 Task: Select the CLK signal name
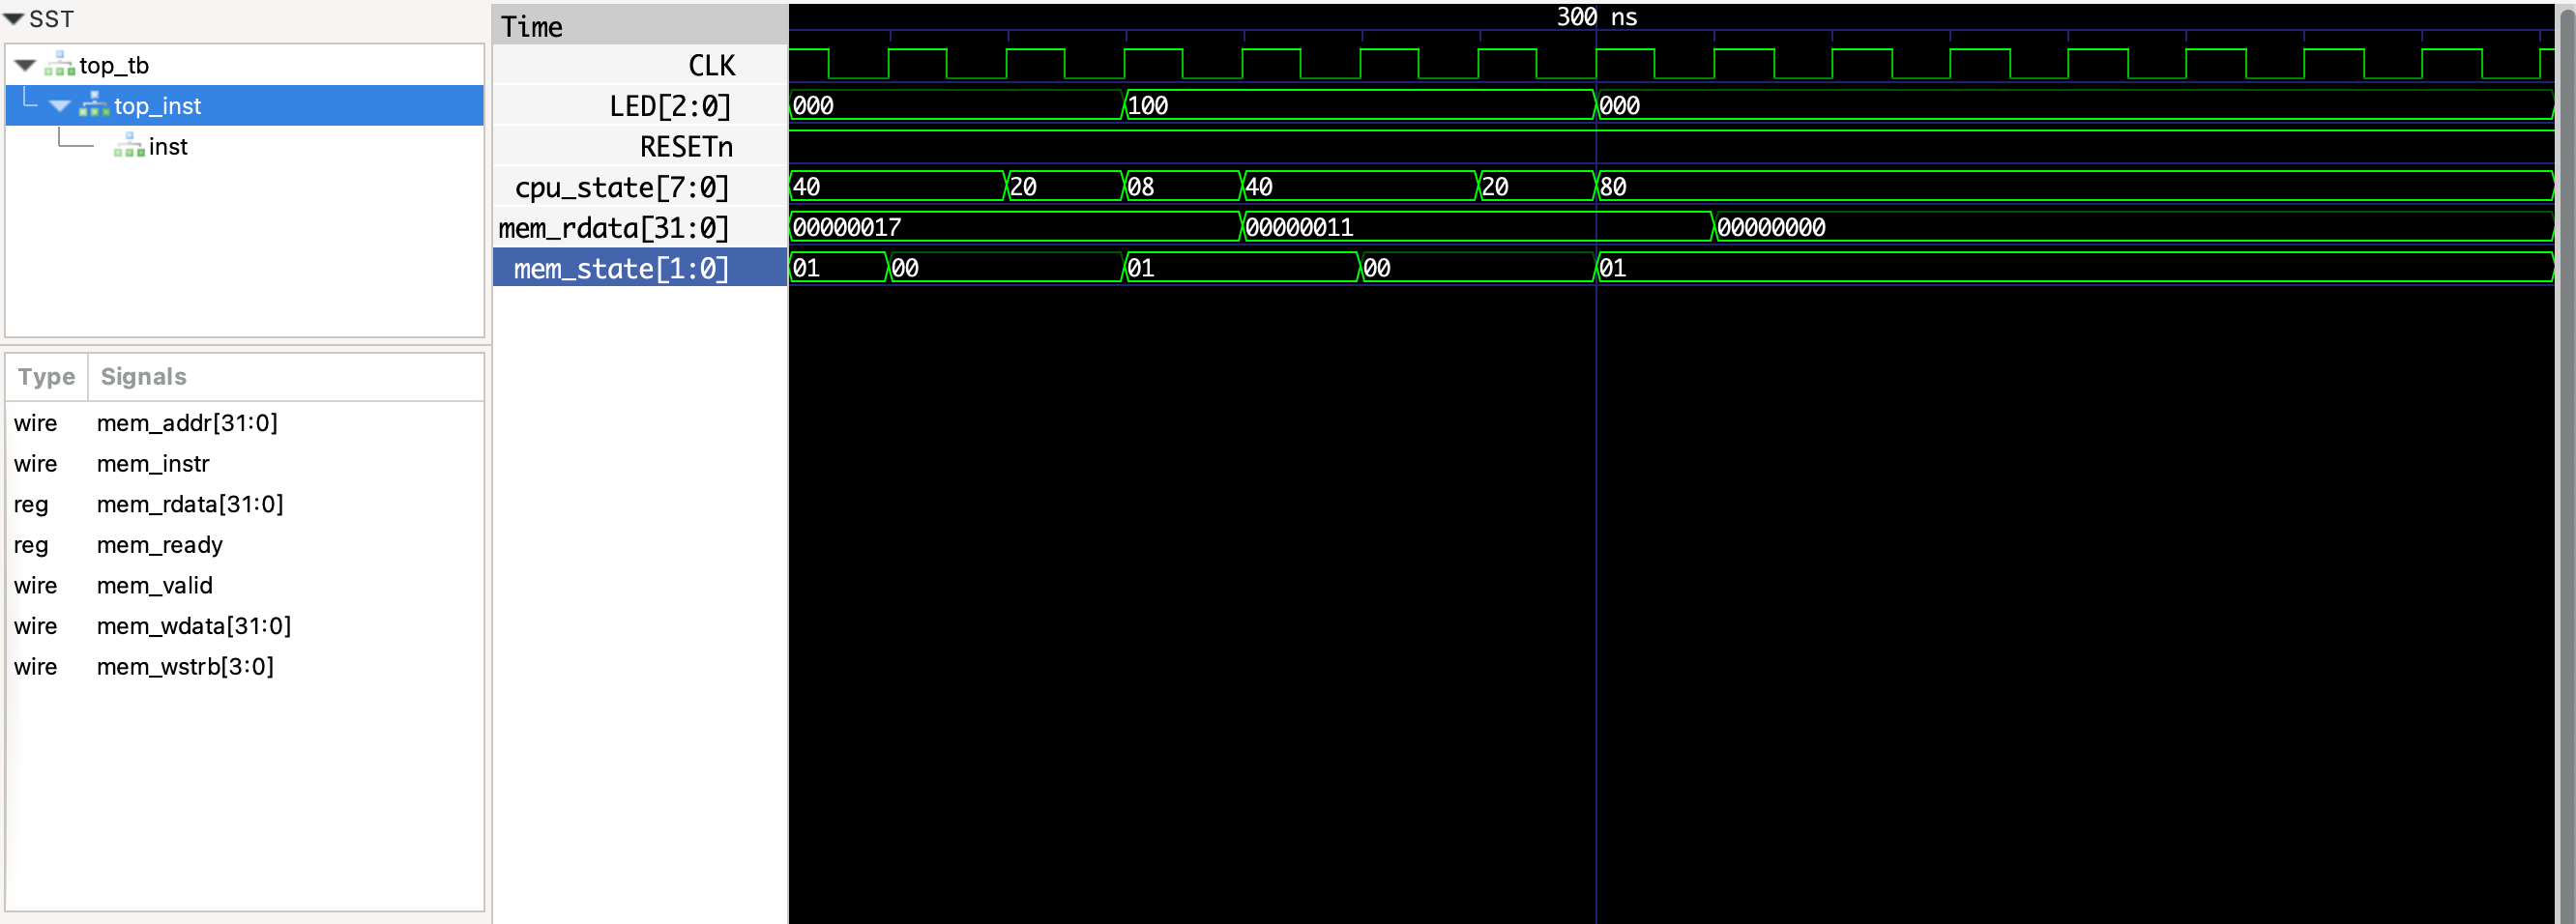click(x=712, y=66)
